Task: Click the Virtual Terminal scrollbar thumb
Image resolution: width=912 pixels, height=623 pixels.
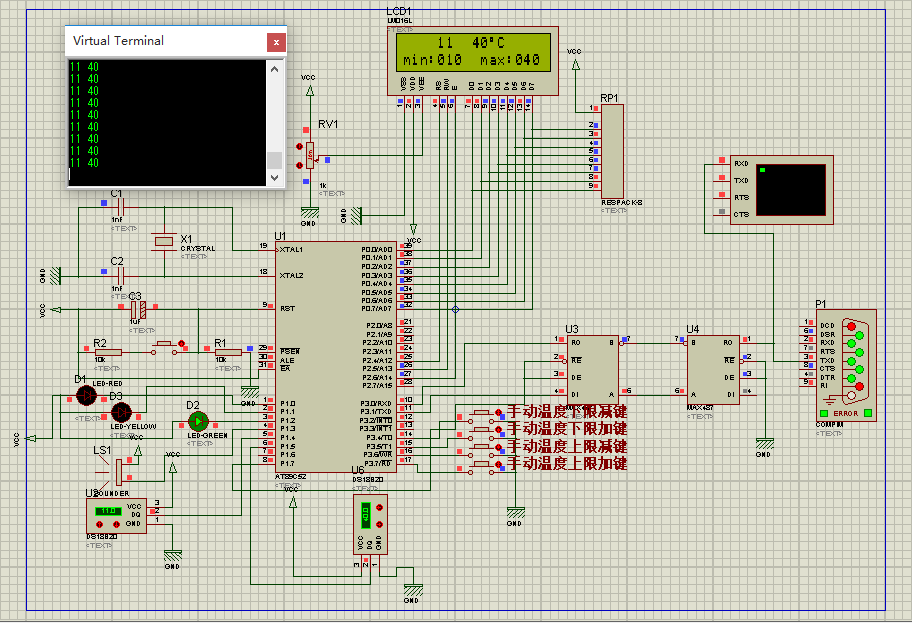Action: click(275, 160)
